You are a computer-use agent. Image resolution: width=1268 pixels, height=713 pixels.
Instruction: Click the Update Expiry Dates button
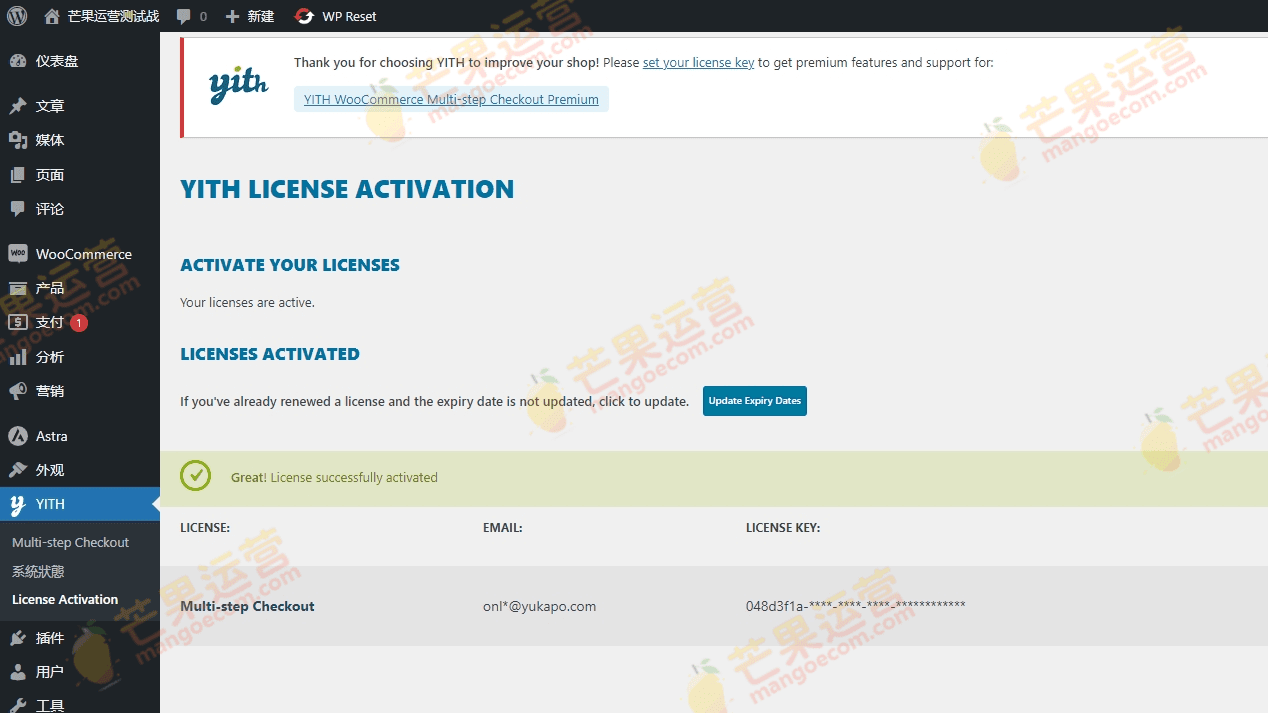coord(755,401)
